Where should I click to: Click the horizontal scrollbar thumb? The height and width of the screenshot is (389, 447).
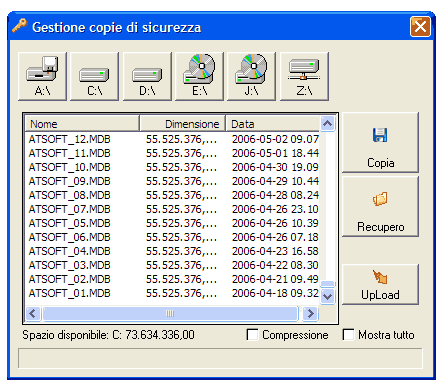[170, 314]
